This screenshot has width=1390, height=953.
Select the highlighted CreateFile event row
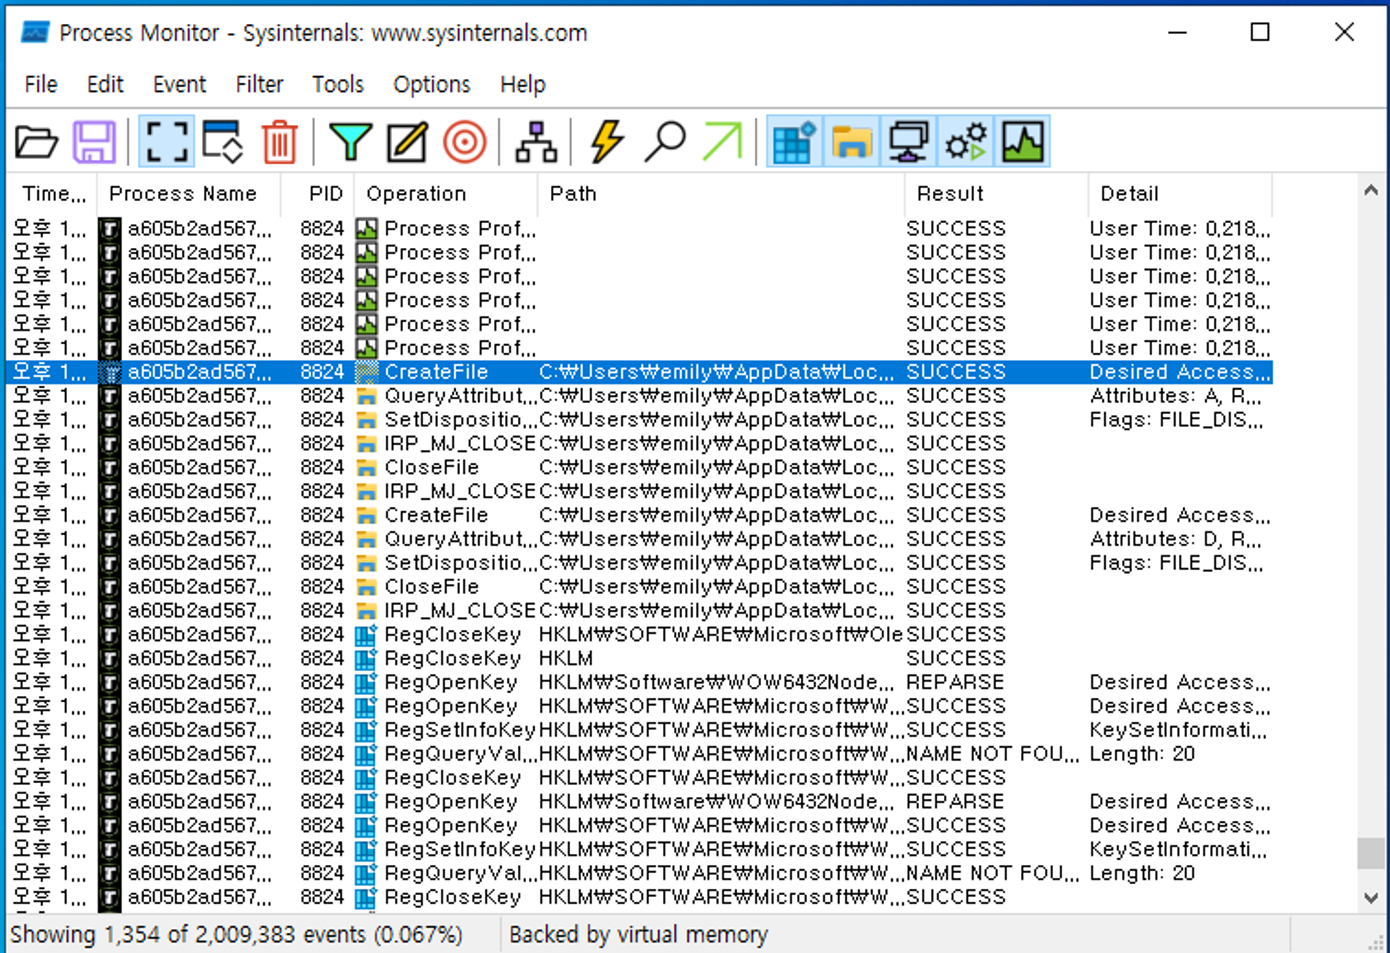click(640, 372)
